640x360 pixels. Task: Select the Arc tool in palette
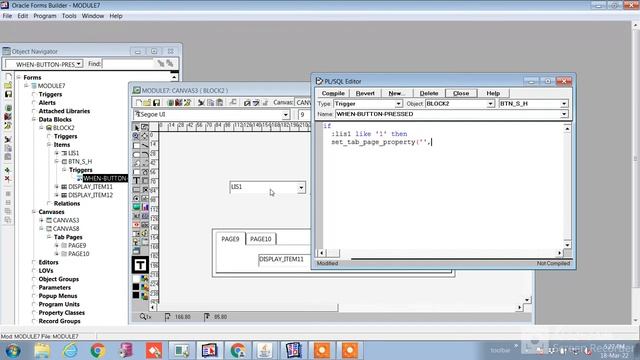pyautogui.click(x=145, y=154)
